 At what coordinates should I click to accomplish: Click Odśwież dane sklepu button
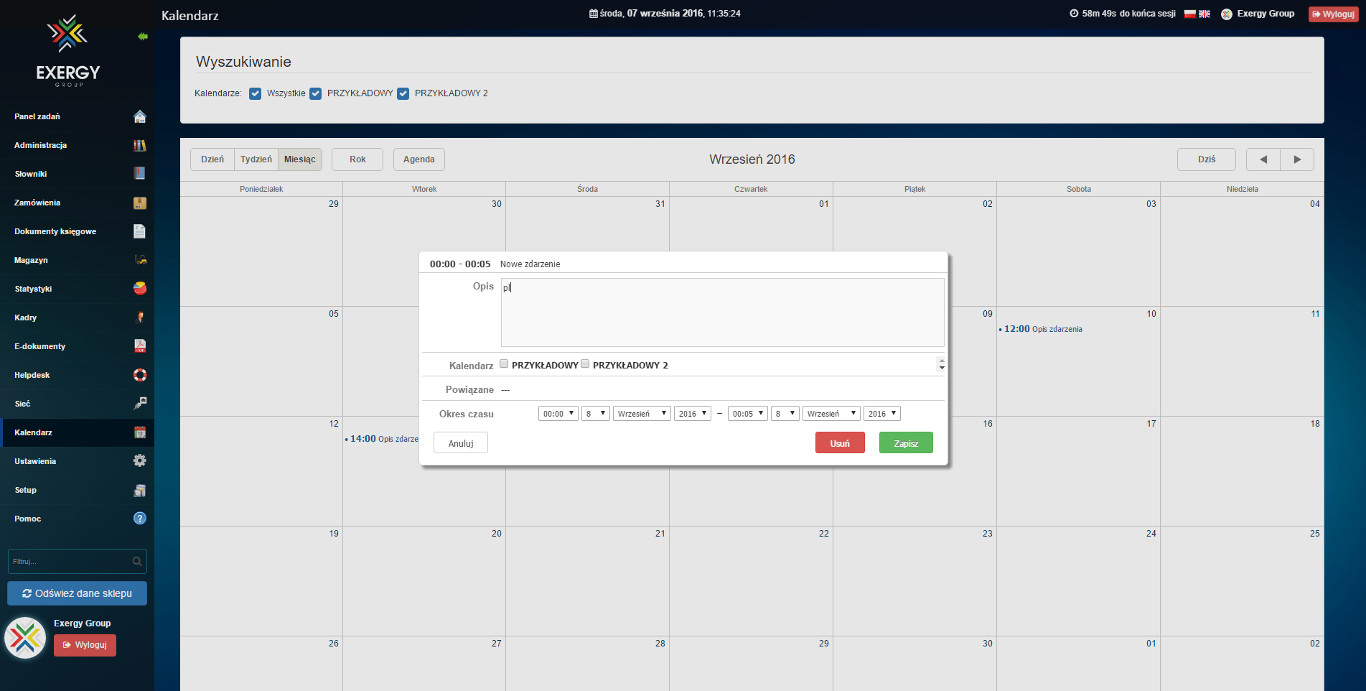point(77,593)
